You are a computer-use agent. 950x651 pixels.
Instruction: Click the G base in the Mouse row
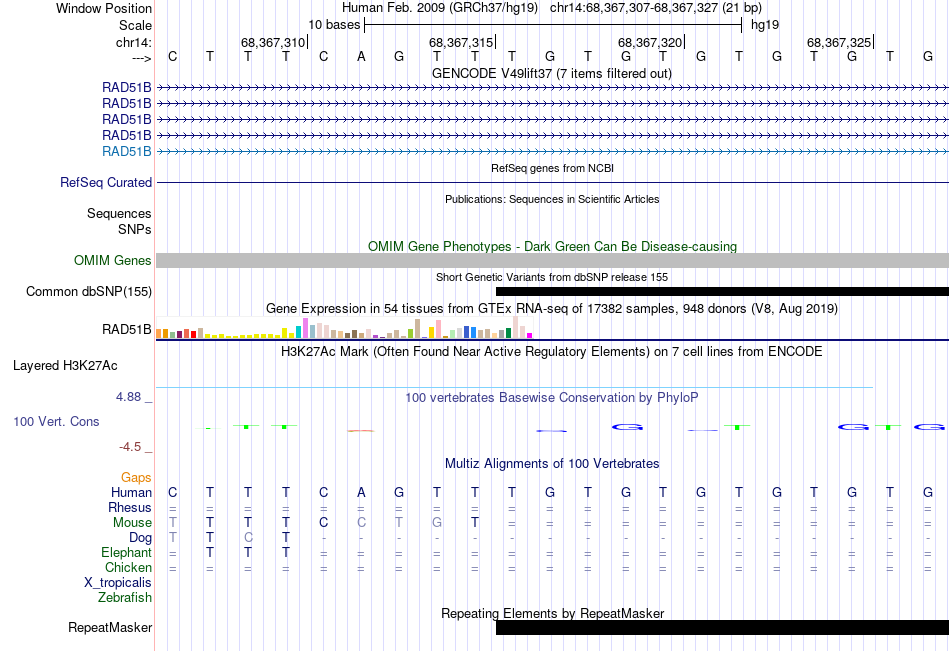[x=437, y=522]
